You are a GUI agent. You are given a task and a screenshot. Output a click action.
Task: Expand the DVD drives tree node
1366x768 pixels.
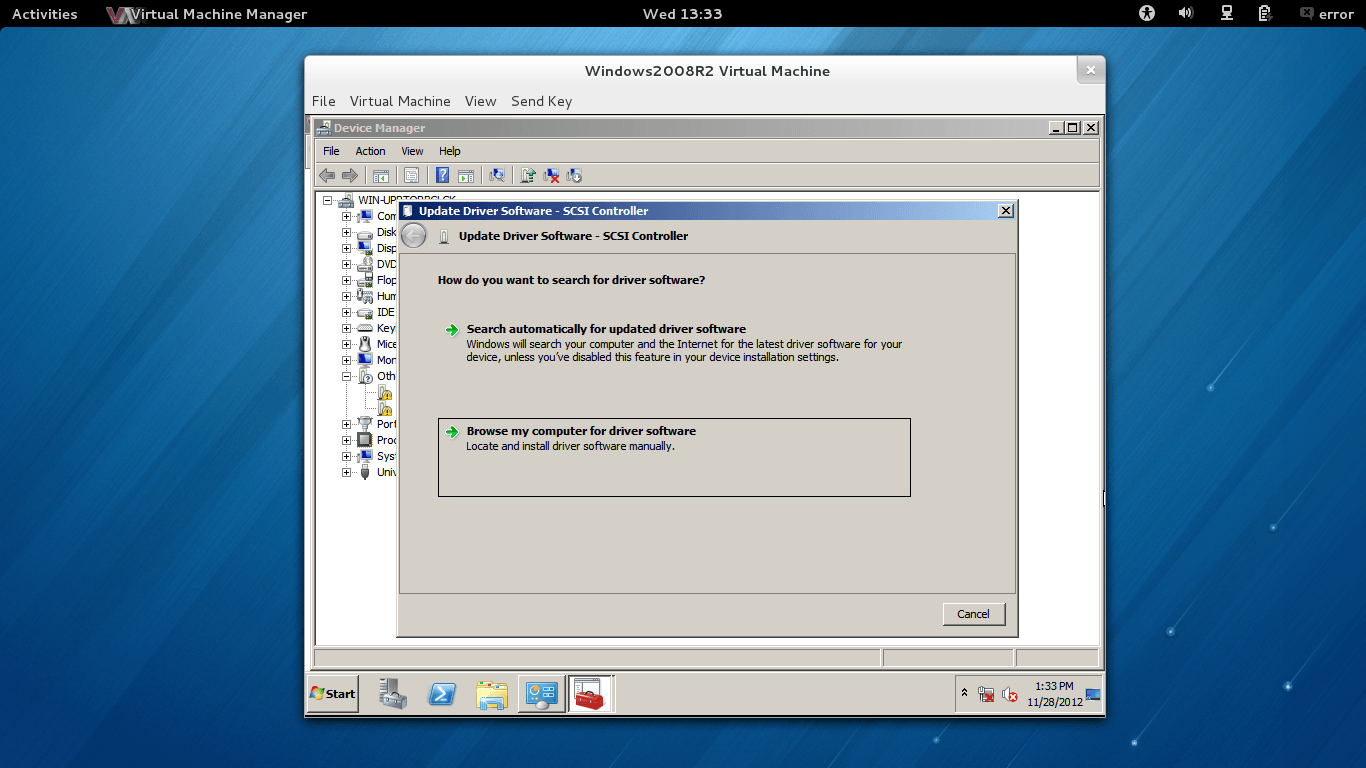pos(347,264)
